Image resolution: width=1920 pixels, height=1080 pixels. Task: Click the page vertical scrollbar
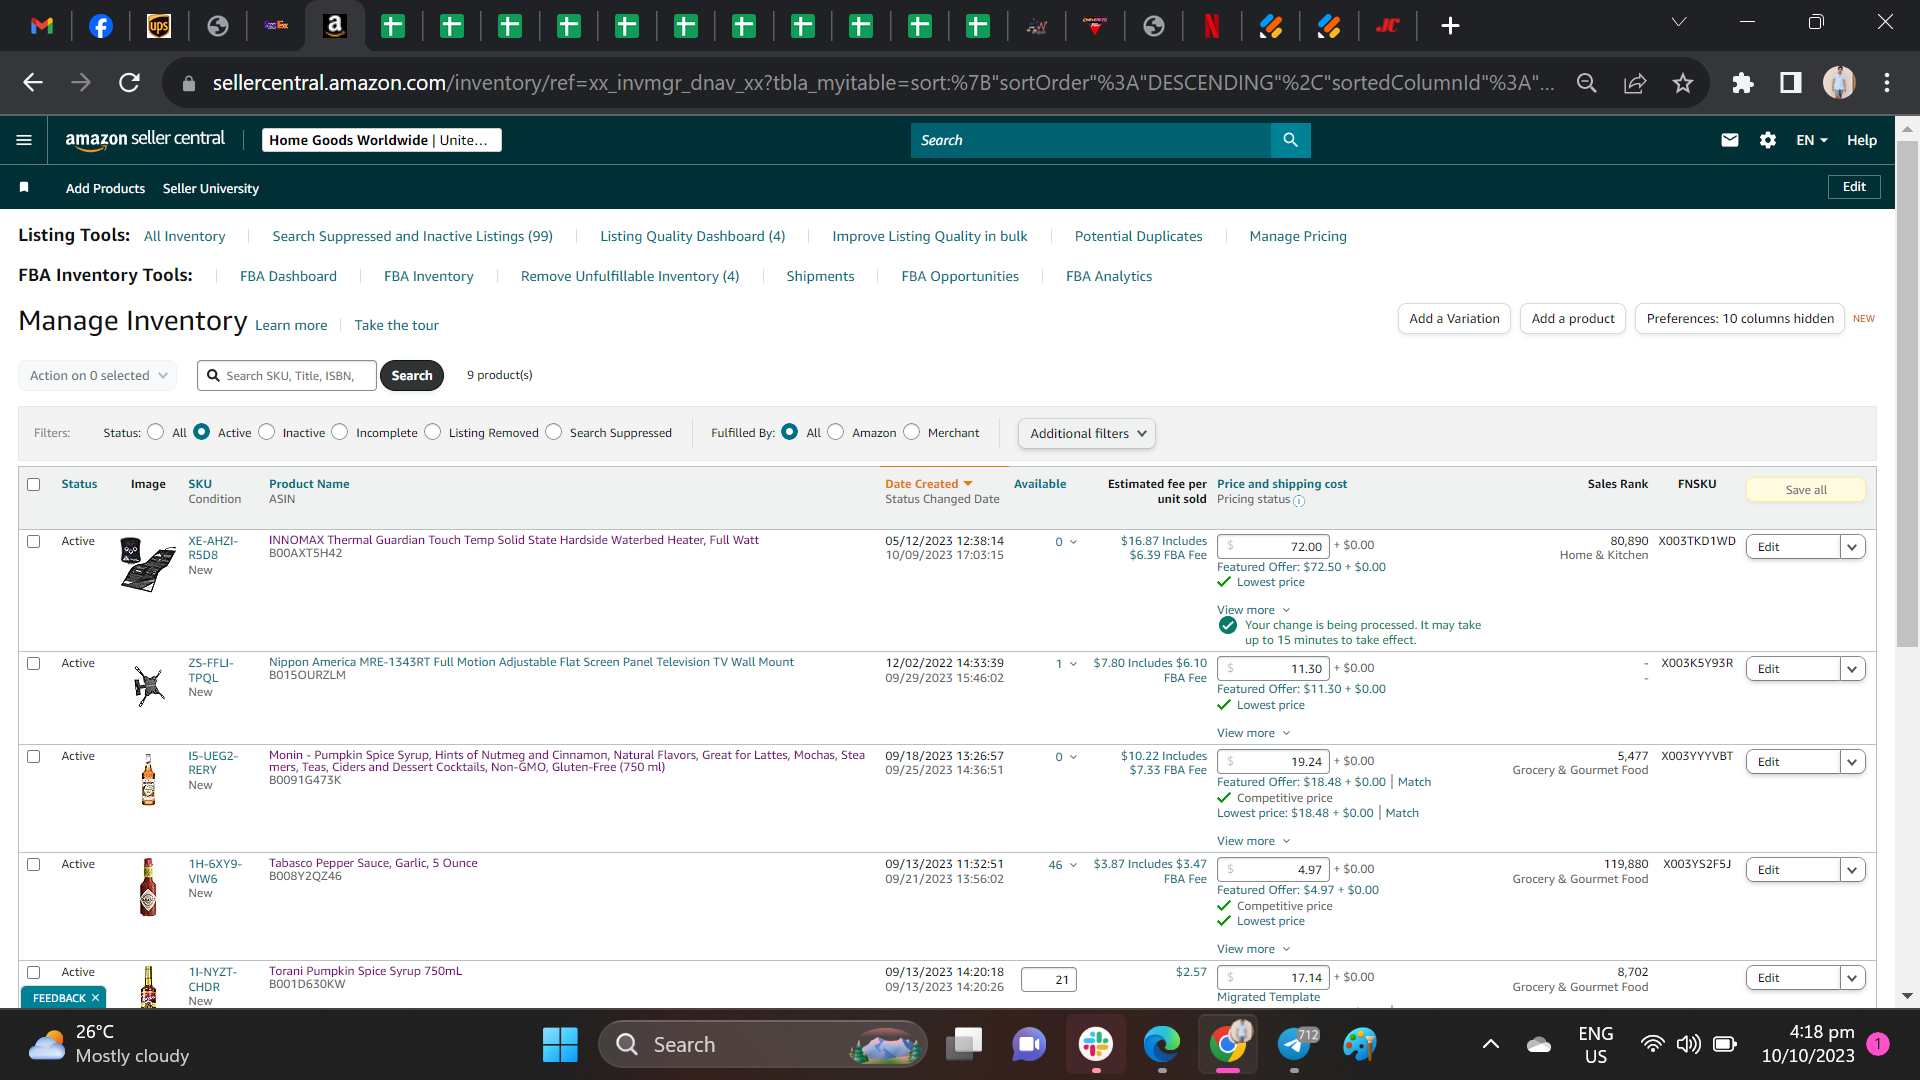pos(1907,395)
